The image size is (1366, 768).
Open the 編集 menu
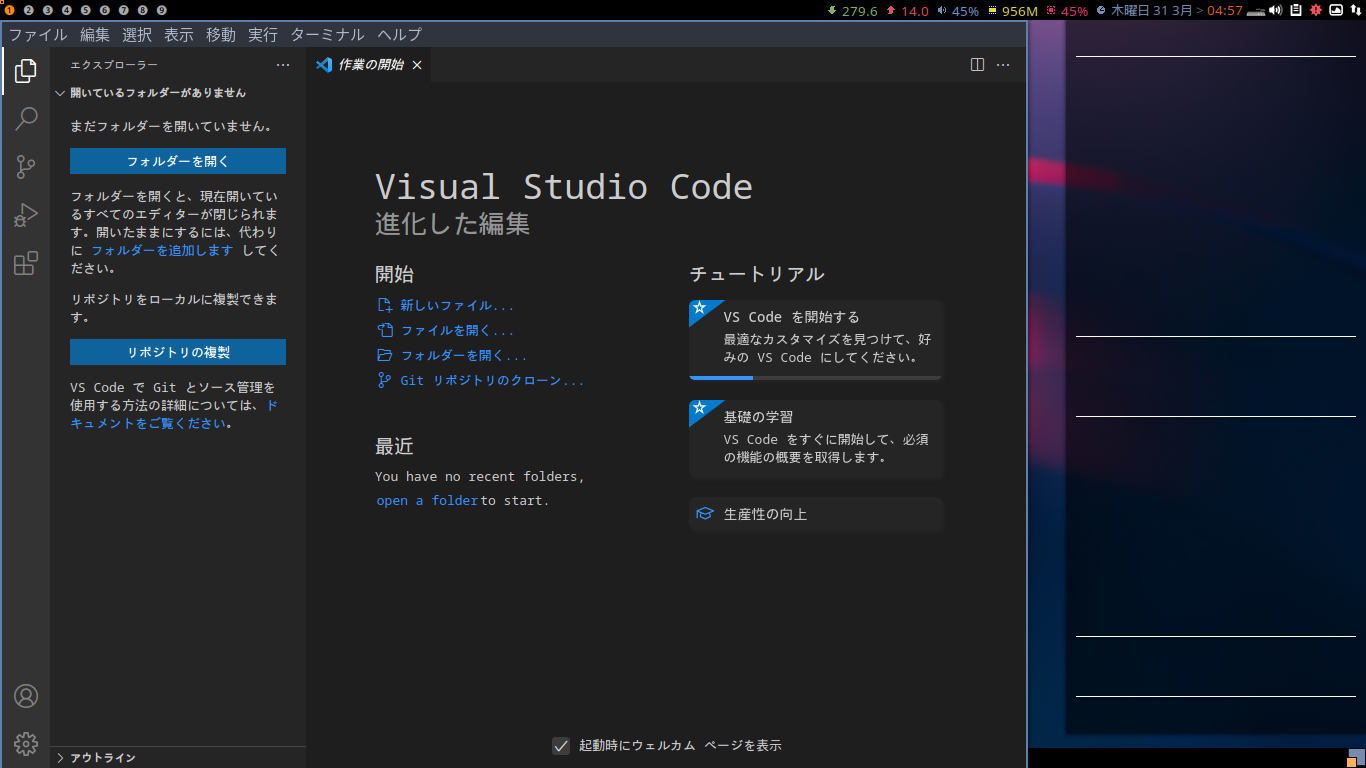point(95,34)
